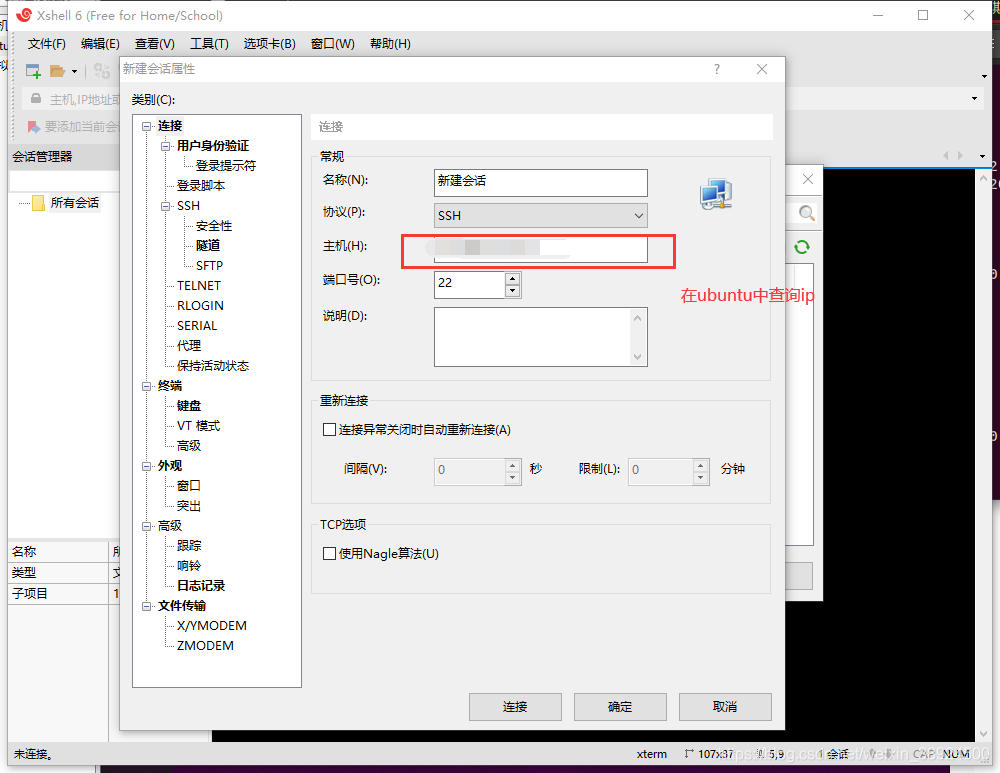Screen dimensions: 1000x773
Task: Click the 所有会话 folder icon
Action: (38, 203)
